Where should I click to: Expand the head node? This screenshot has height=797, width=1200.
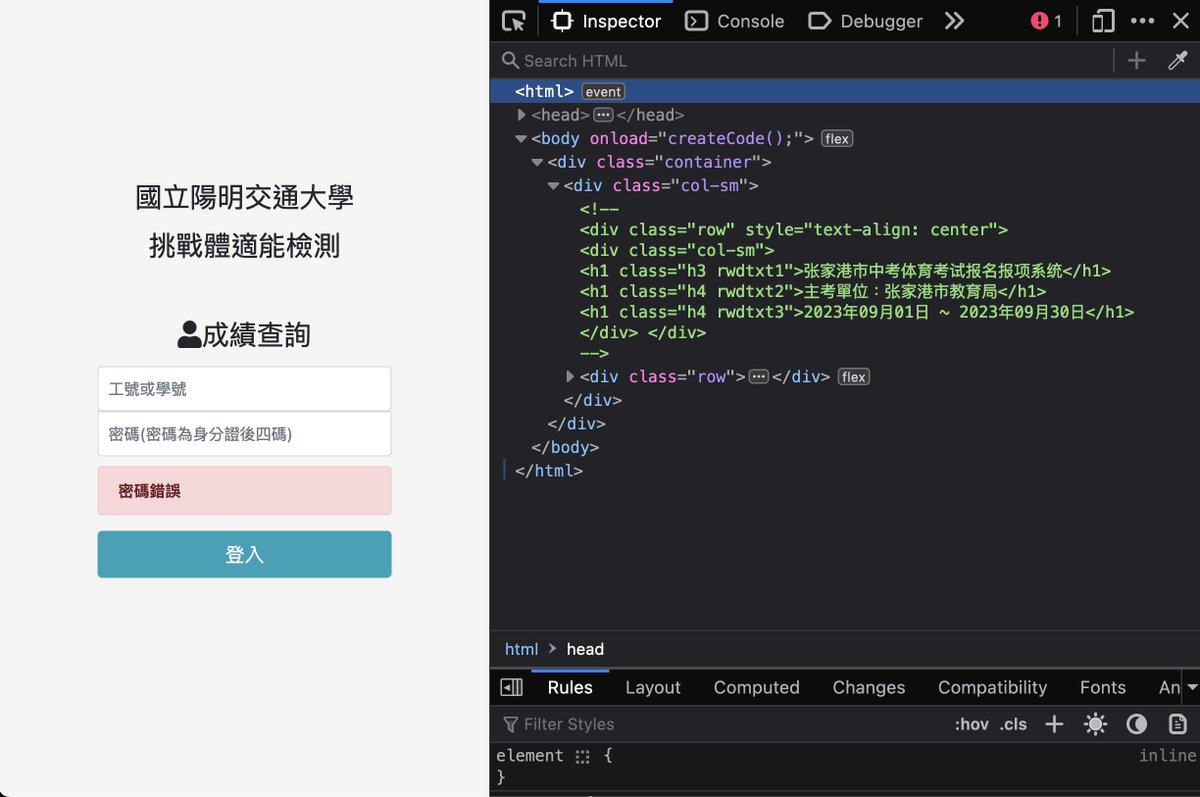point(522,115)
